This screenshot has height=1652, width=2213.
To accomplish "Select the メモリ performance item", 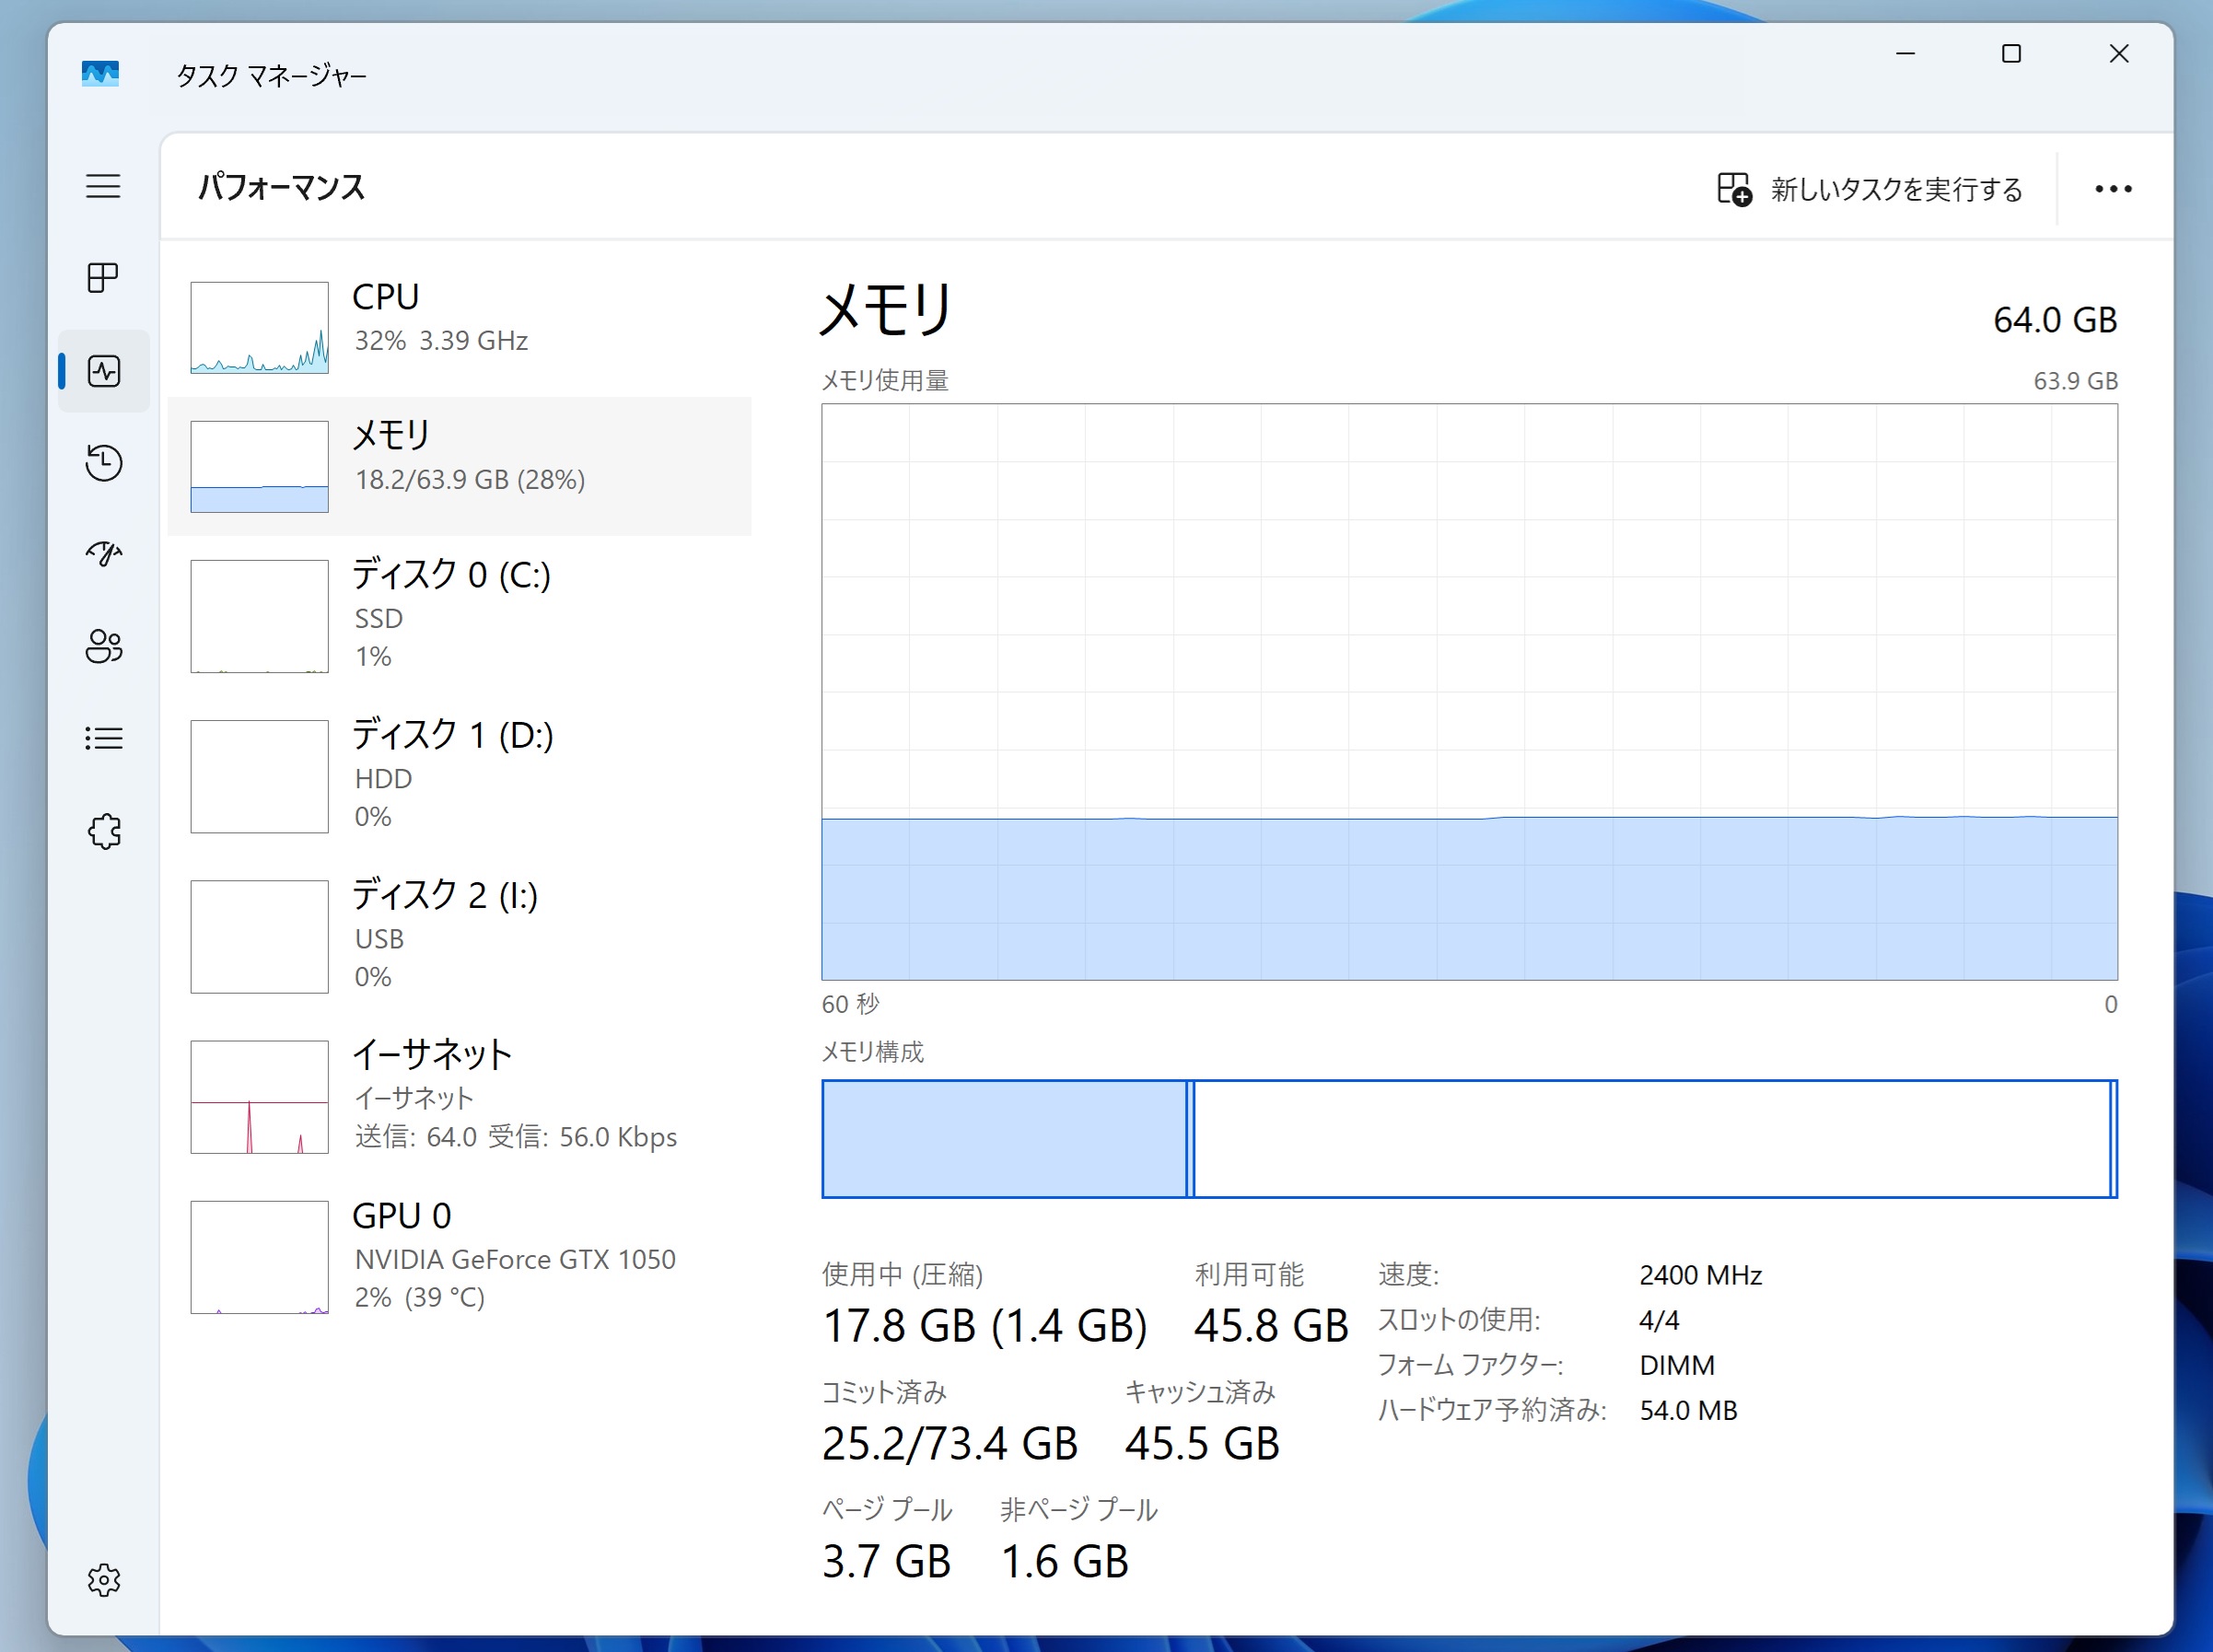I will [x=460, y=466].
